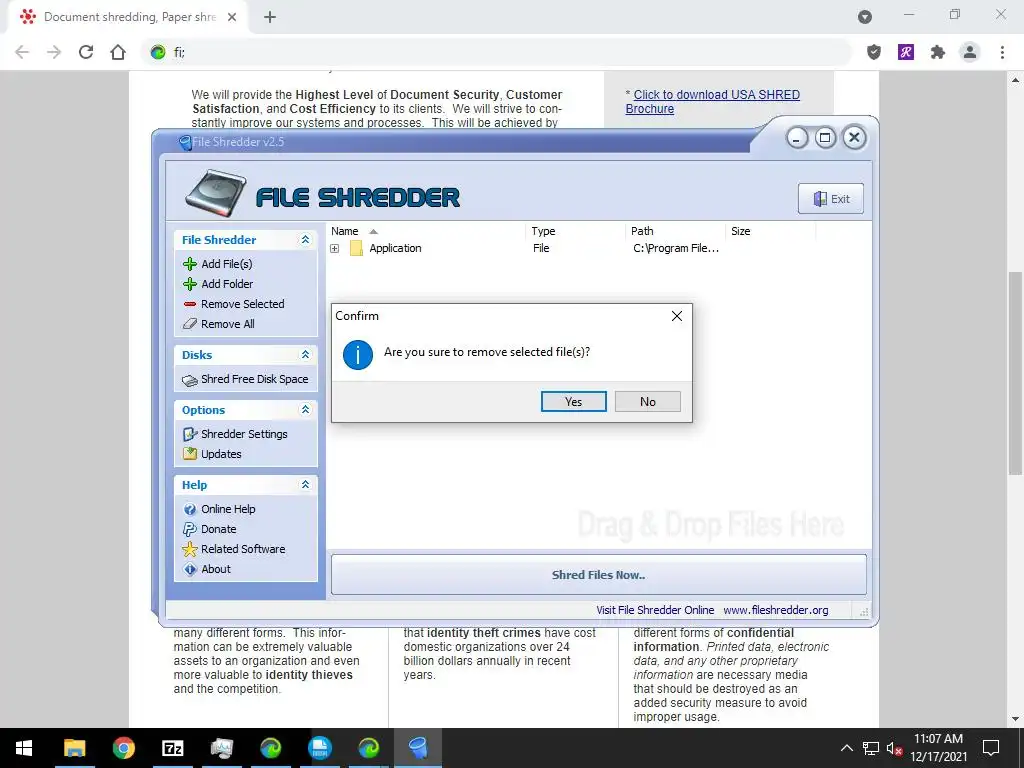Image resolution: width=1024 pixels, height=768 pixels.
Task: Click File Shredder taskbar icon
Action: click(x=418, y=748)
